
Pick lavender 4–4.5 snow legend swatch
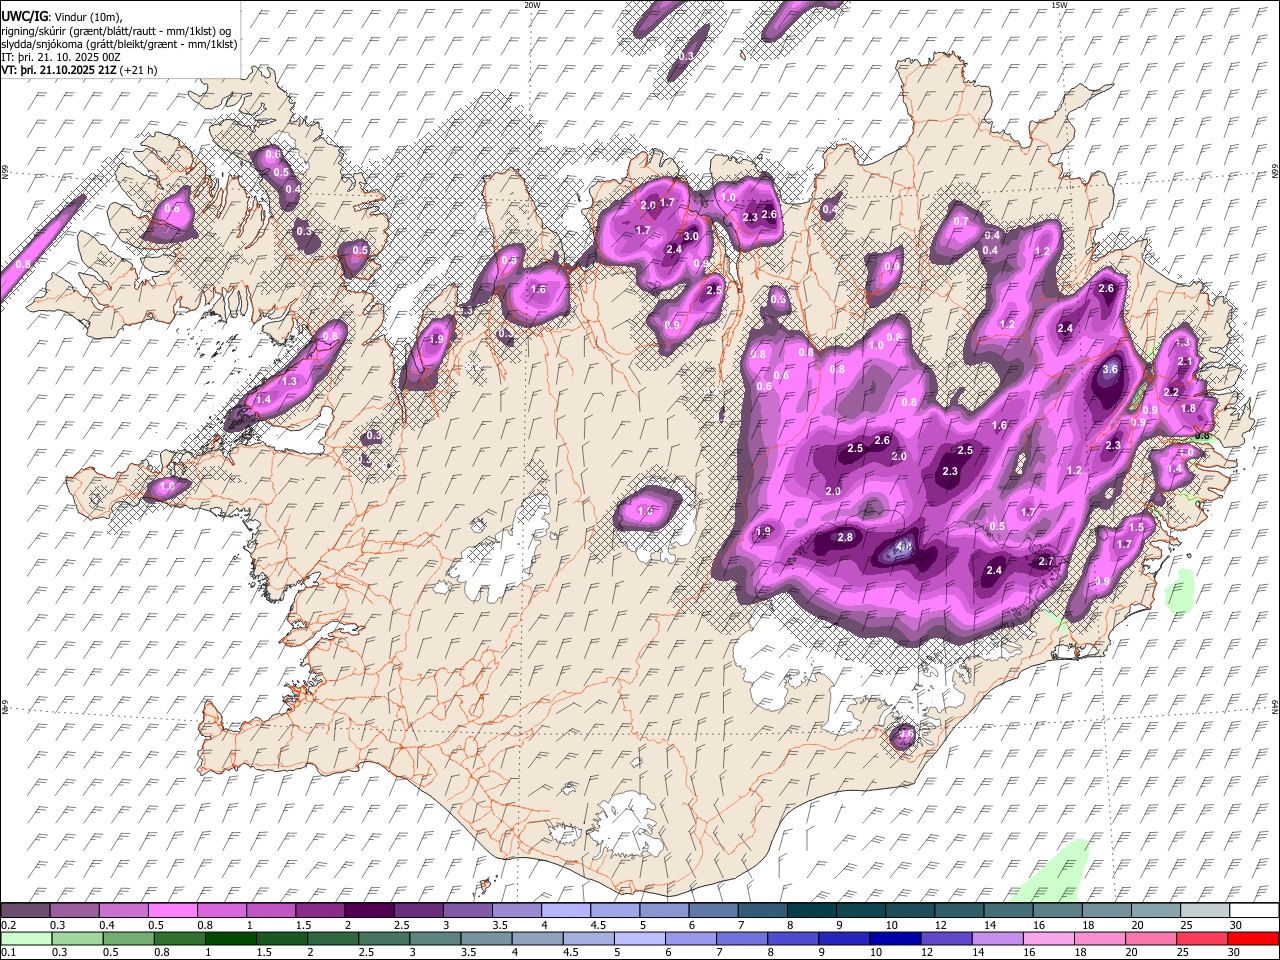565,911
